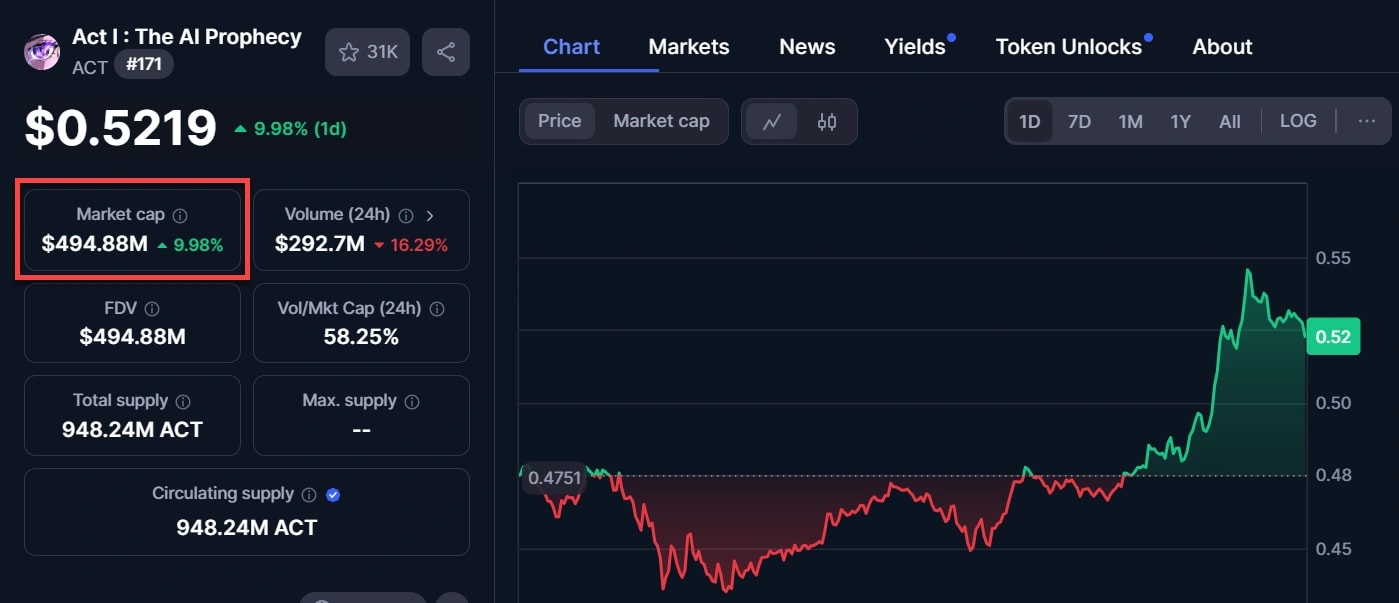The width and height of the screenshot is (1399, 603).
Task: Toggle the LOG scale option
Action: coord(1298,121)
